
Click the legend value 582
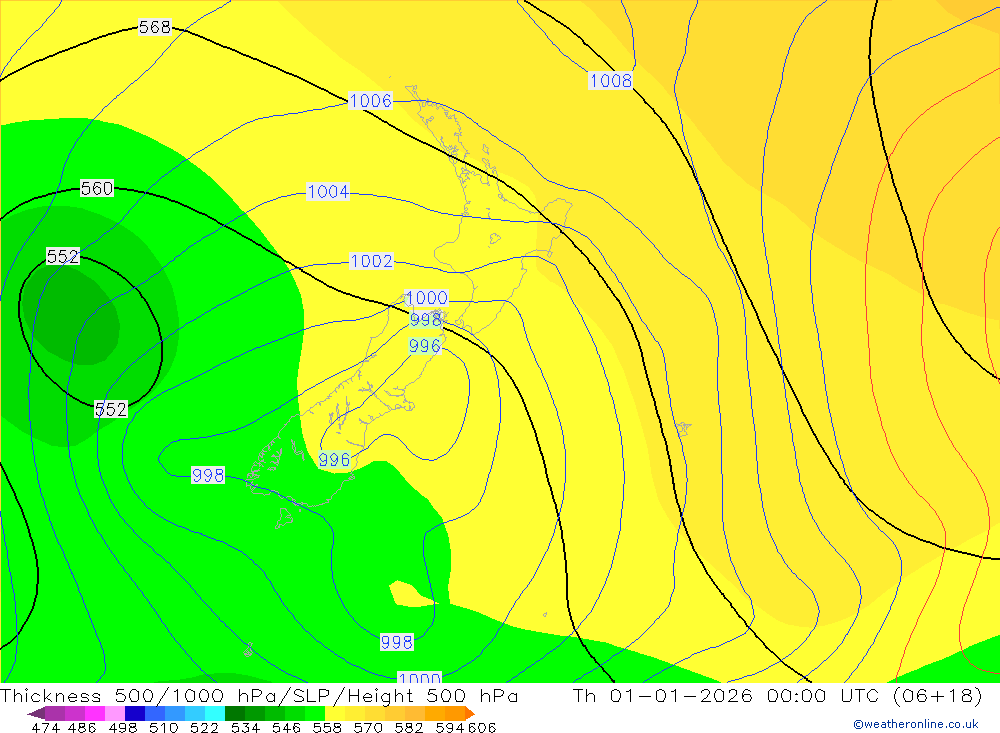[409, 727]
